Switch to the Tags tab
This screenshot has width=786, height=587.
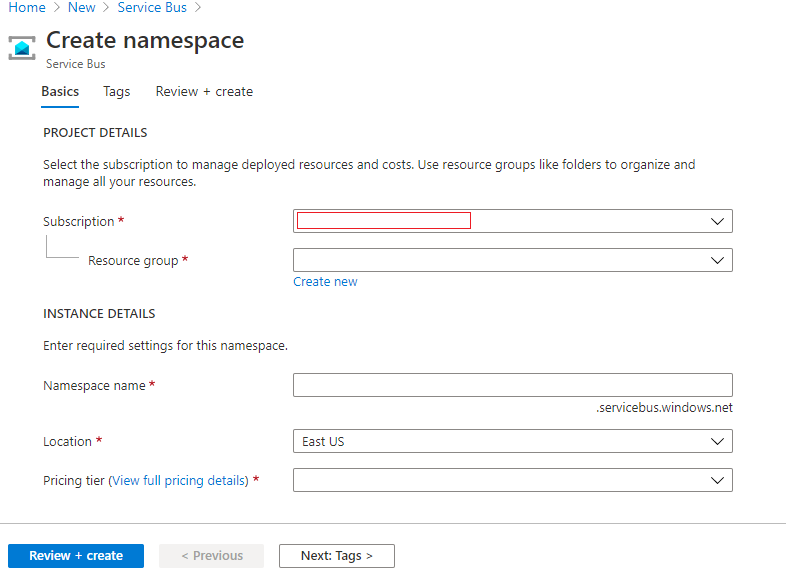(117, 91)
